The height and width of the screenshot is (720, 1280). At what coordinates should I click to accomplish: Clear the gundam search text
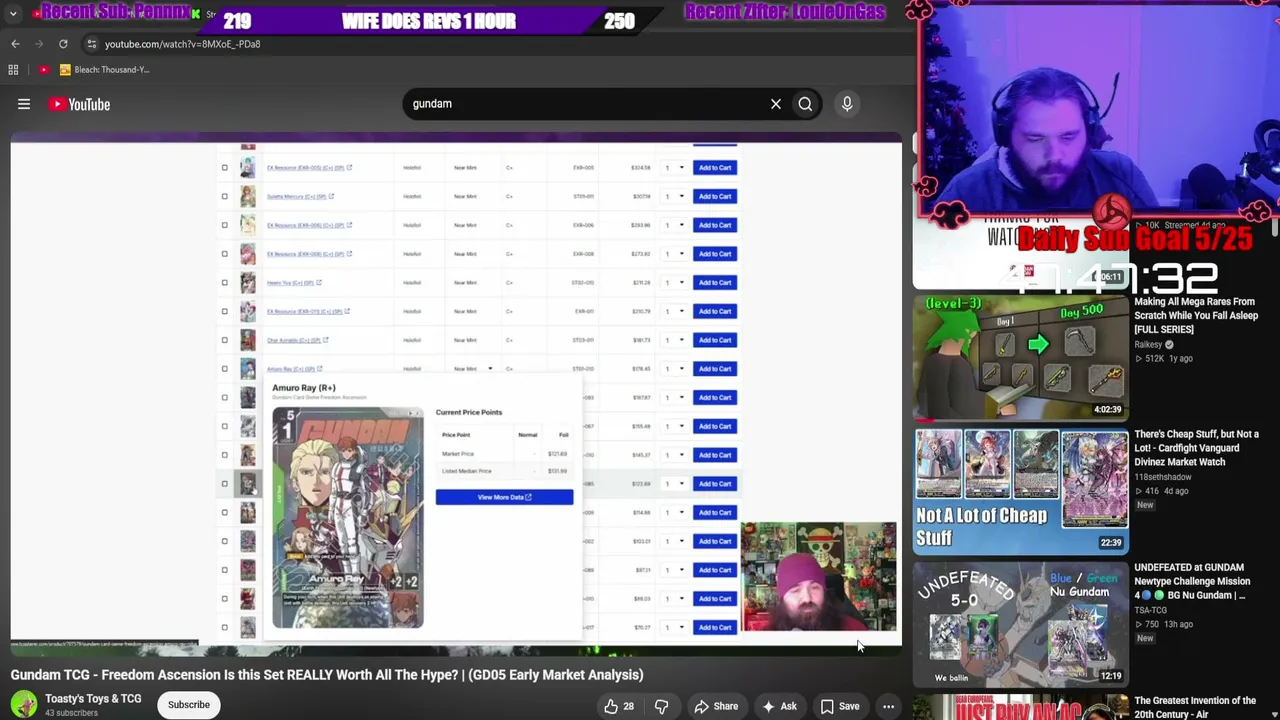776,104
